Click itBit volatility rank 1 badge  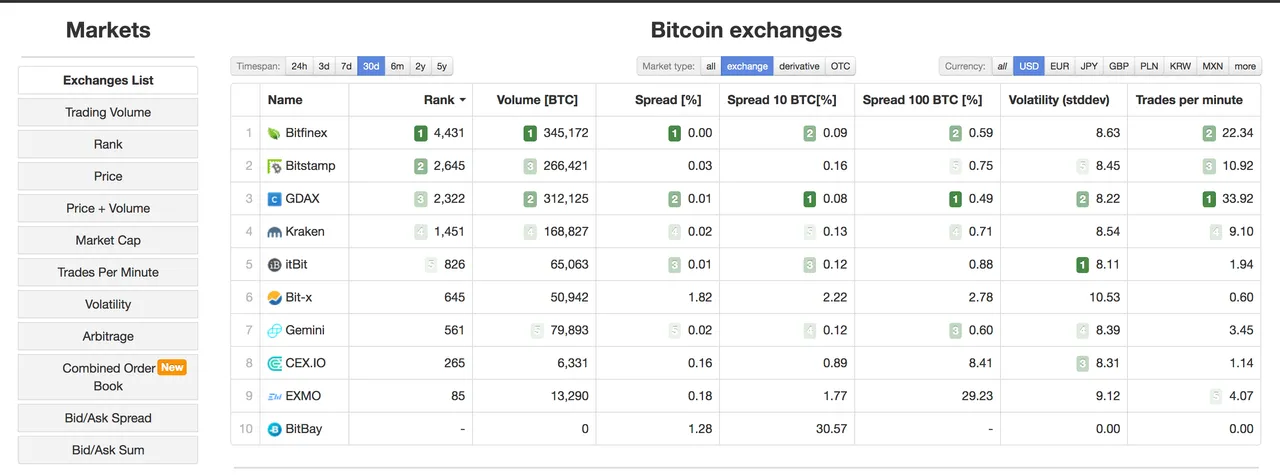click(x=1082, y=265)
